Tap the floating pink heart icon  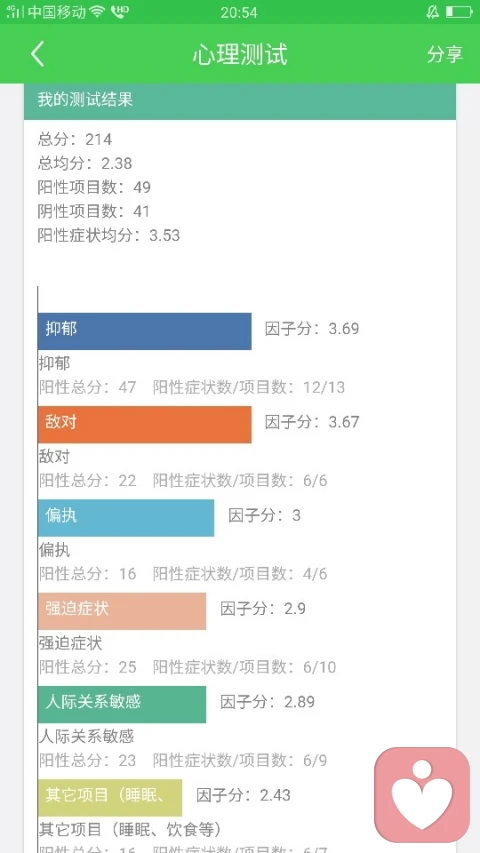point(422,794)
